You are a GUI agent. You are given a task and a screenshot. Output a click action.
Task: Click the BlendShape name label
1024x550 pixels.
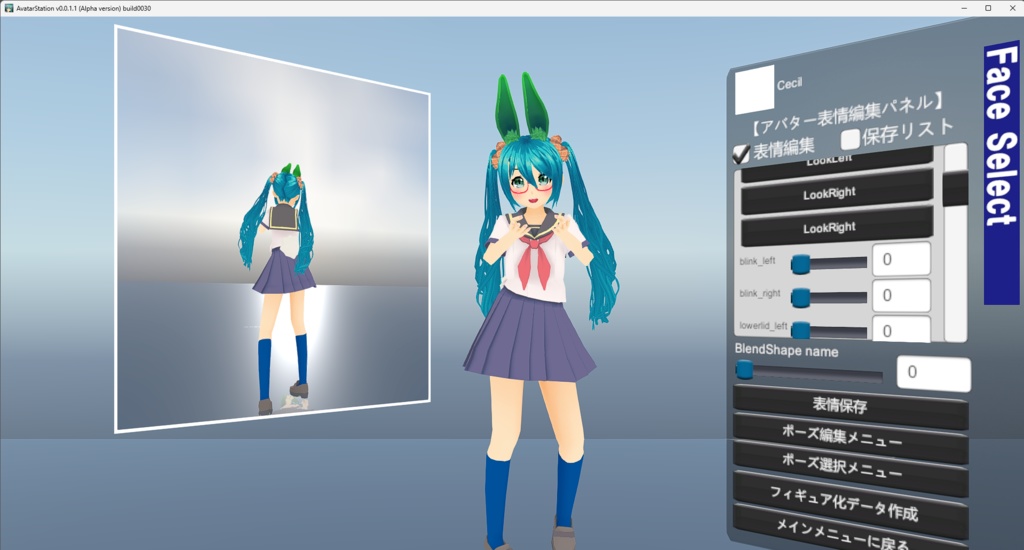coord(786,350)
